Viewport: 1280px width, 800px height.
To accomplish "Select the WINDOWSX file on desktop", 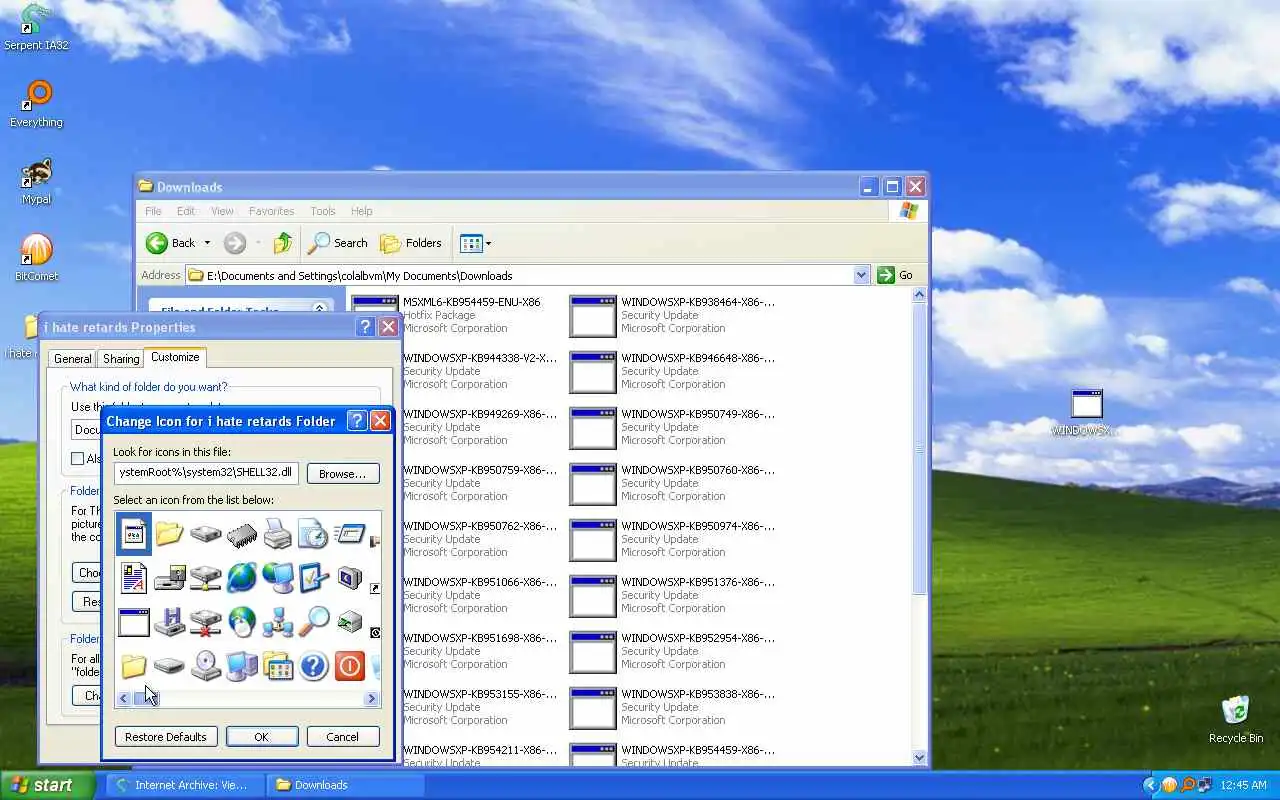I will pos(1086,413).
